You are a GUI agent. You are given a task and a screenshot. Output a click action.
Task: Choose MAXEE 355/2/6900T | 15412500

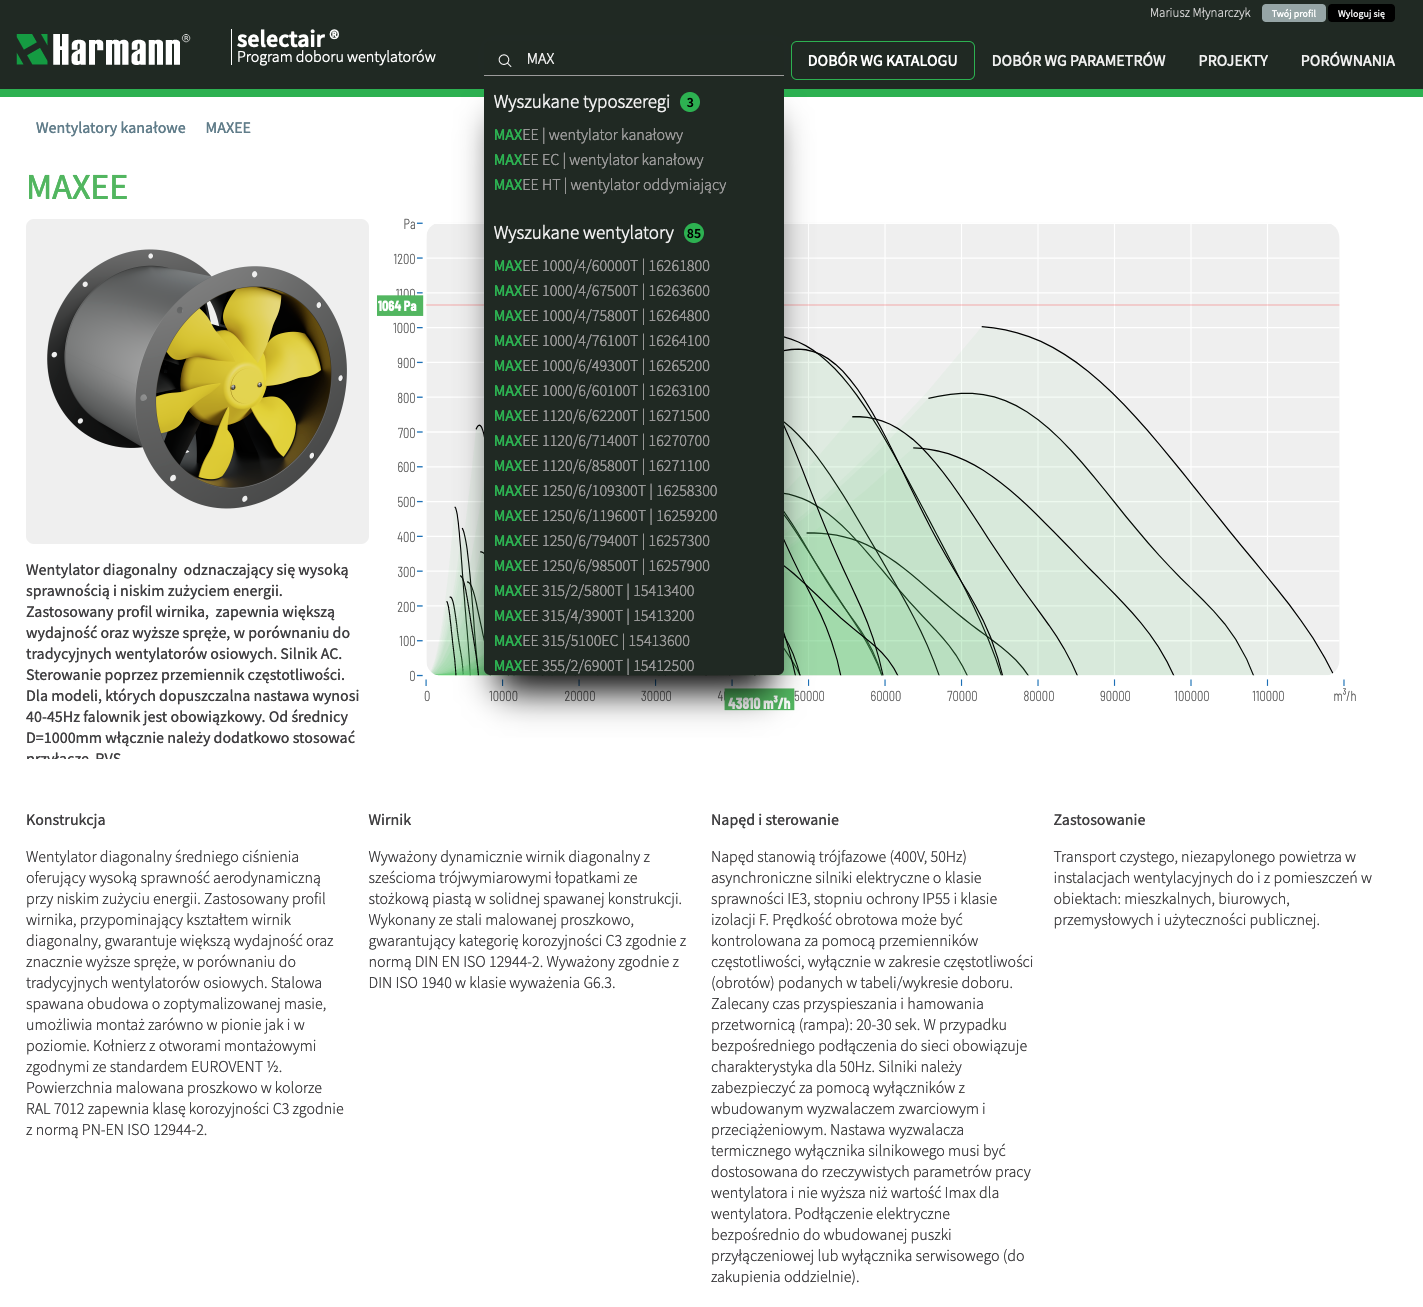coord(594,666)
